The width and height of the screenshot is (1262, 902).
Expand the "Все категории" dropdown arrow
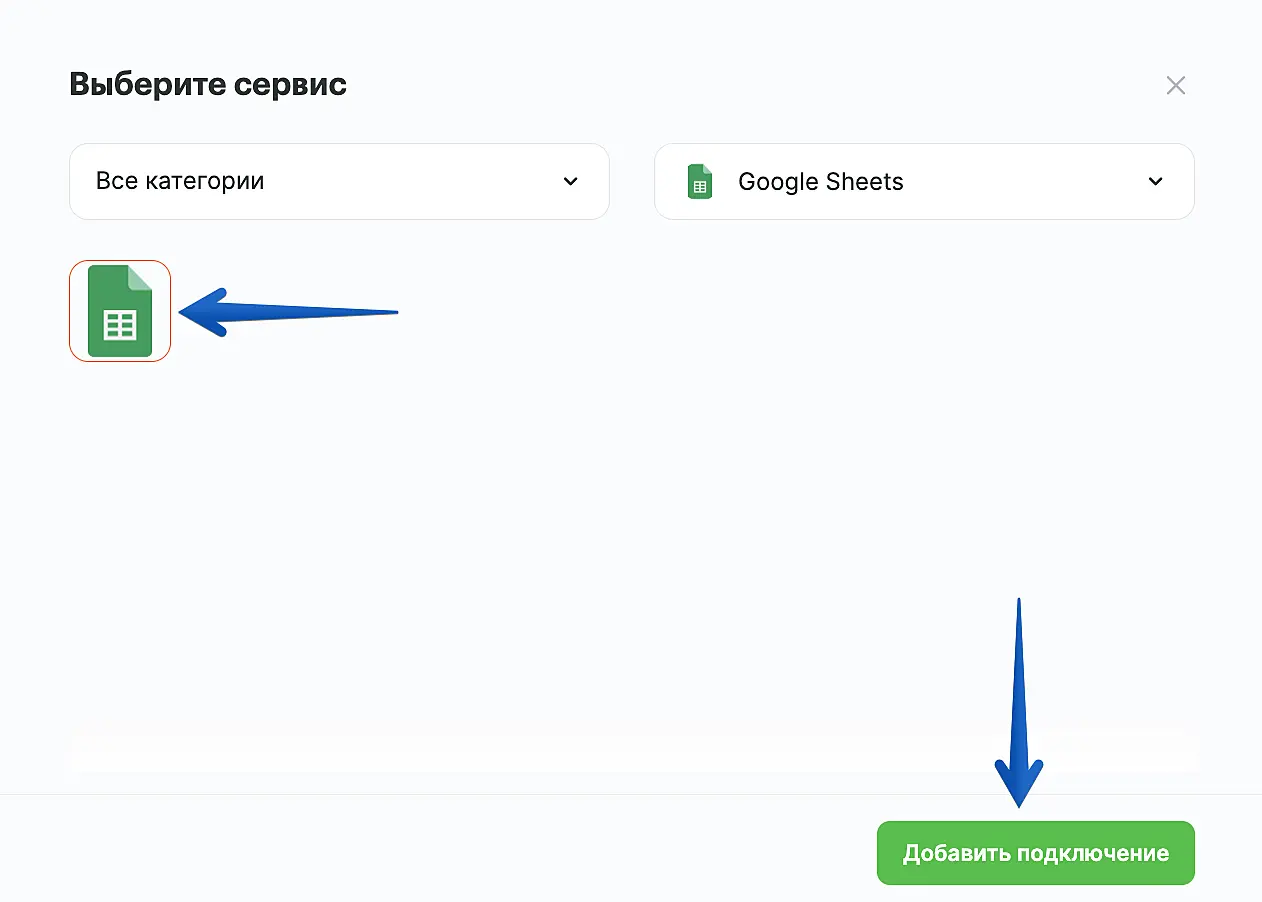click(x=570, y=182)
